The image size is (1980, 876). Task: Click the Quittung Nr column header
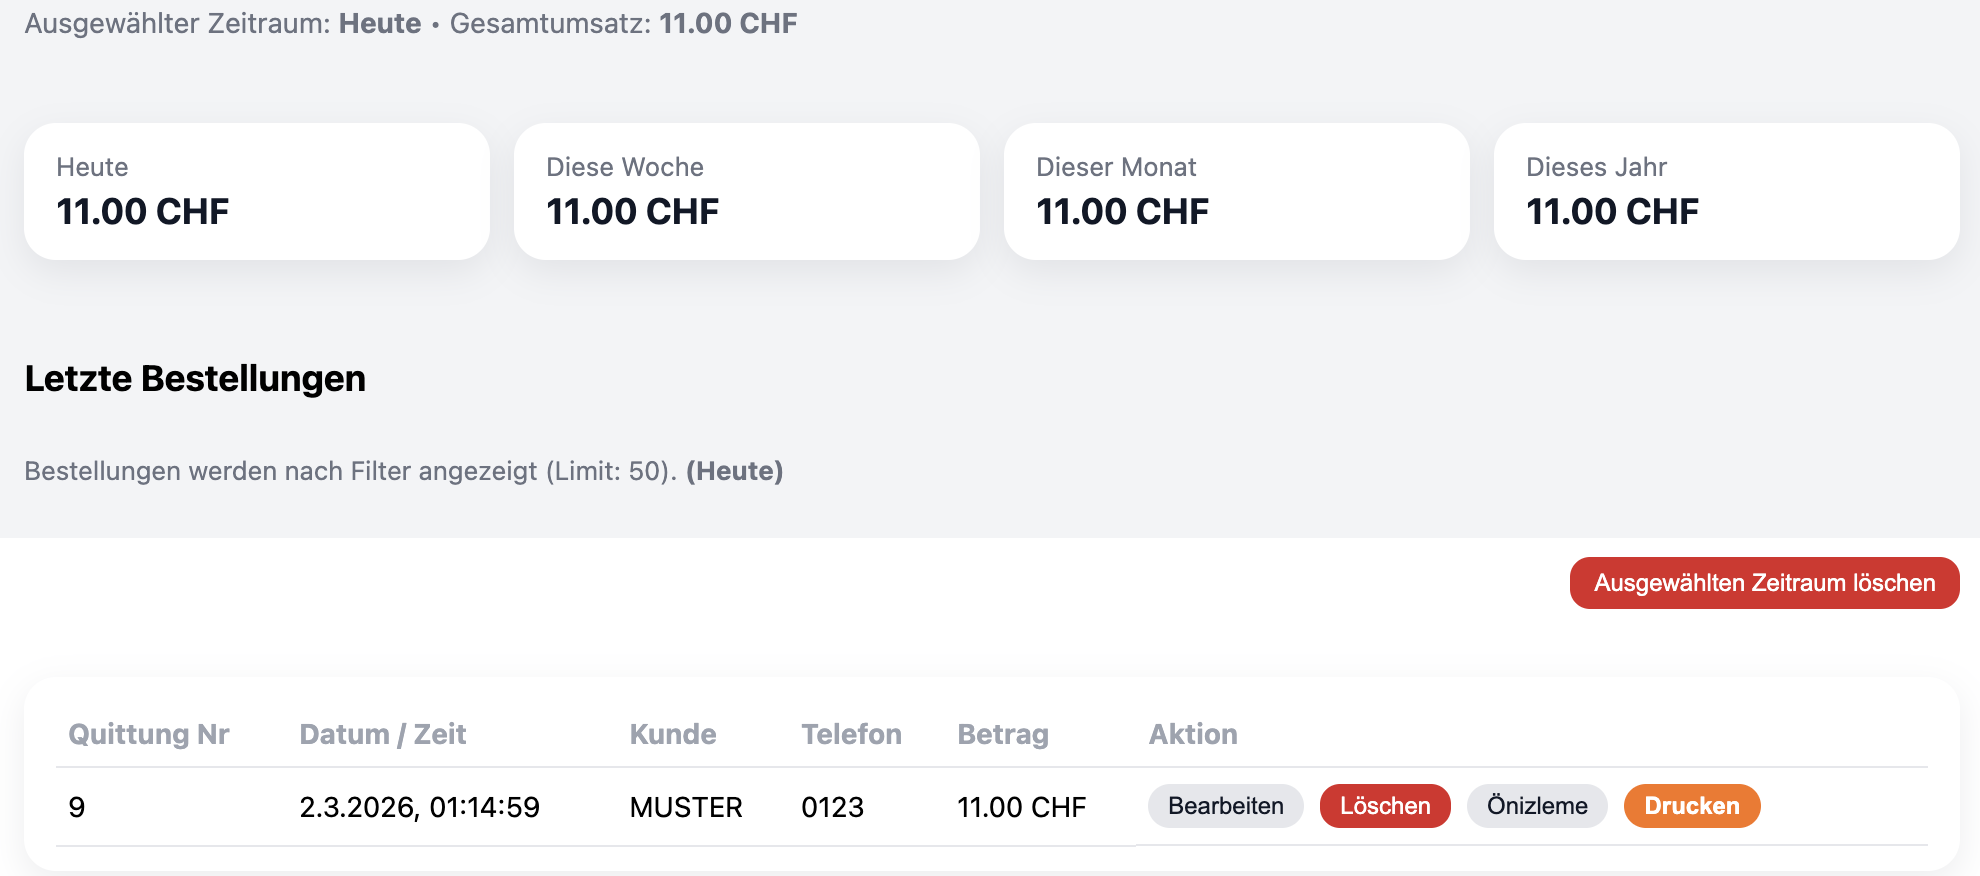149,734
